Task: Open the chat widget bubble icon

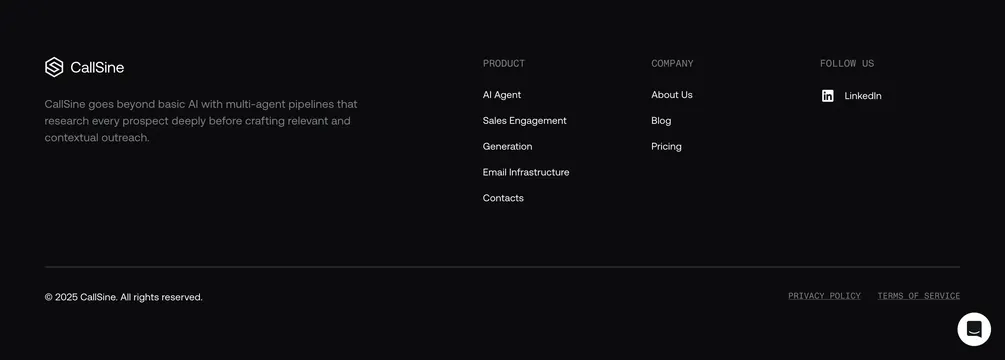Action: [x=974, y=329]
